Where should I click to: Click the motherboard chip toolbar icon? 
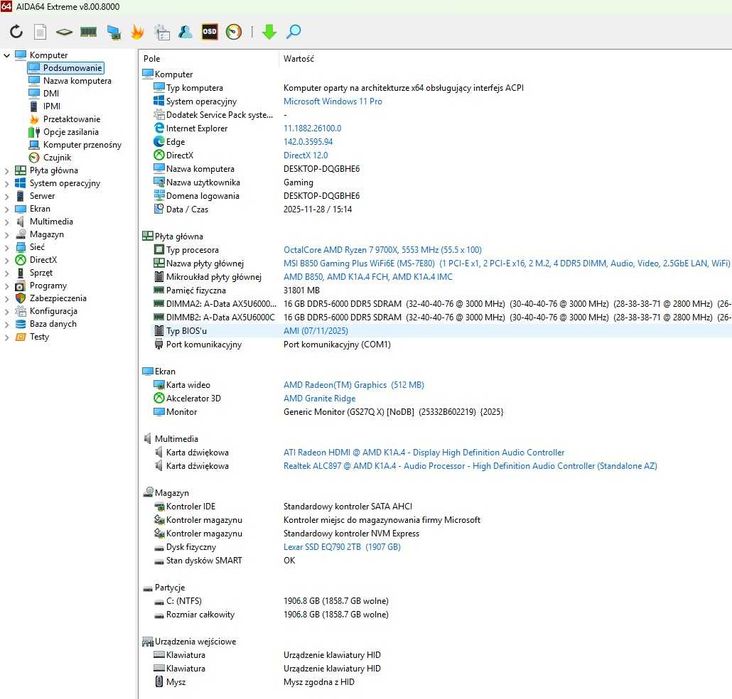[x=64, y=32]
